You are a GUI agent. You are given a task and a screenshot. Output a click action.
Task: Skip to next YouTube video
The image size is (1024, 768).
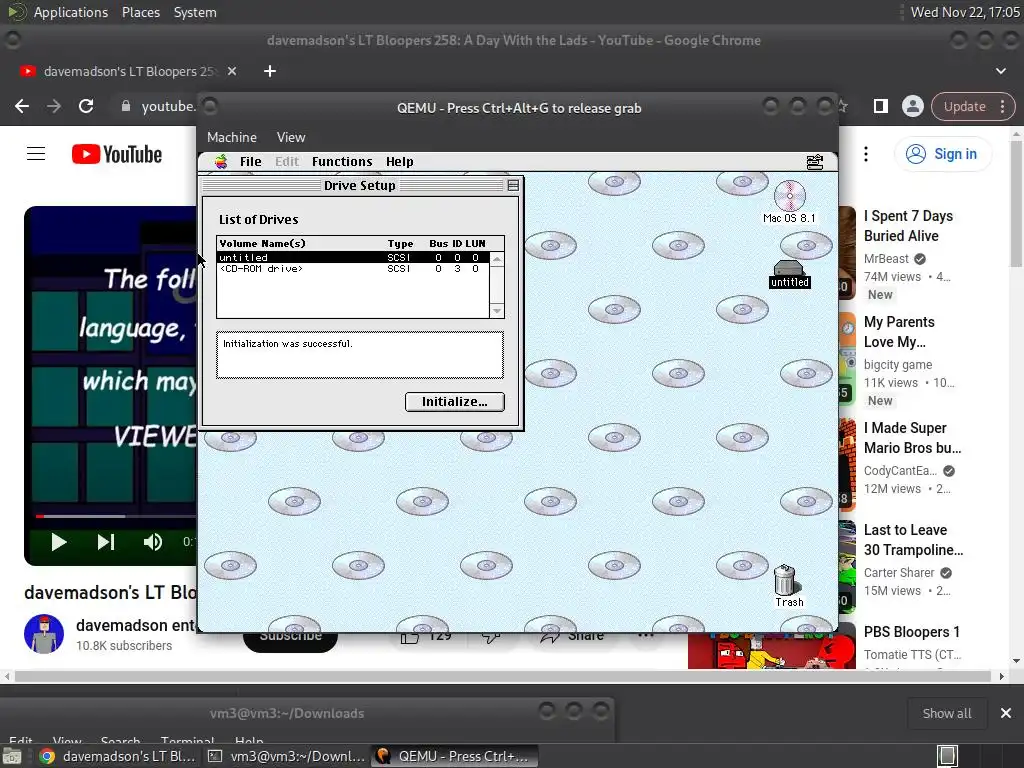pos(106,542)
